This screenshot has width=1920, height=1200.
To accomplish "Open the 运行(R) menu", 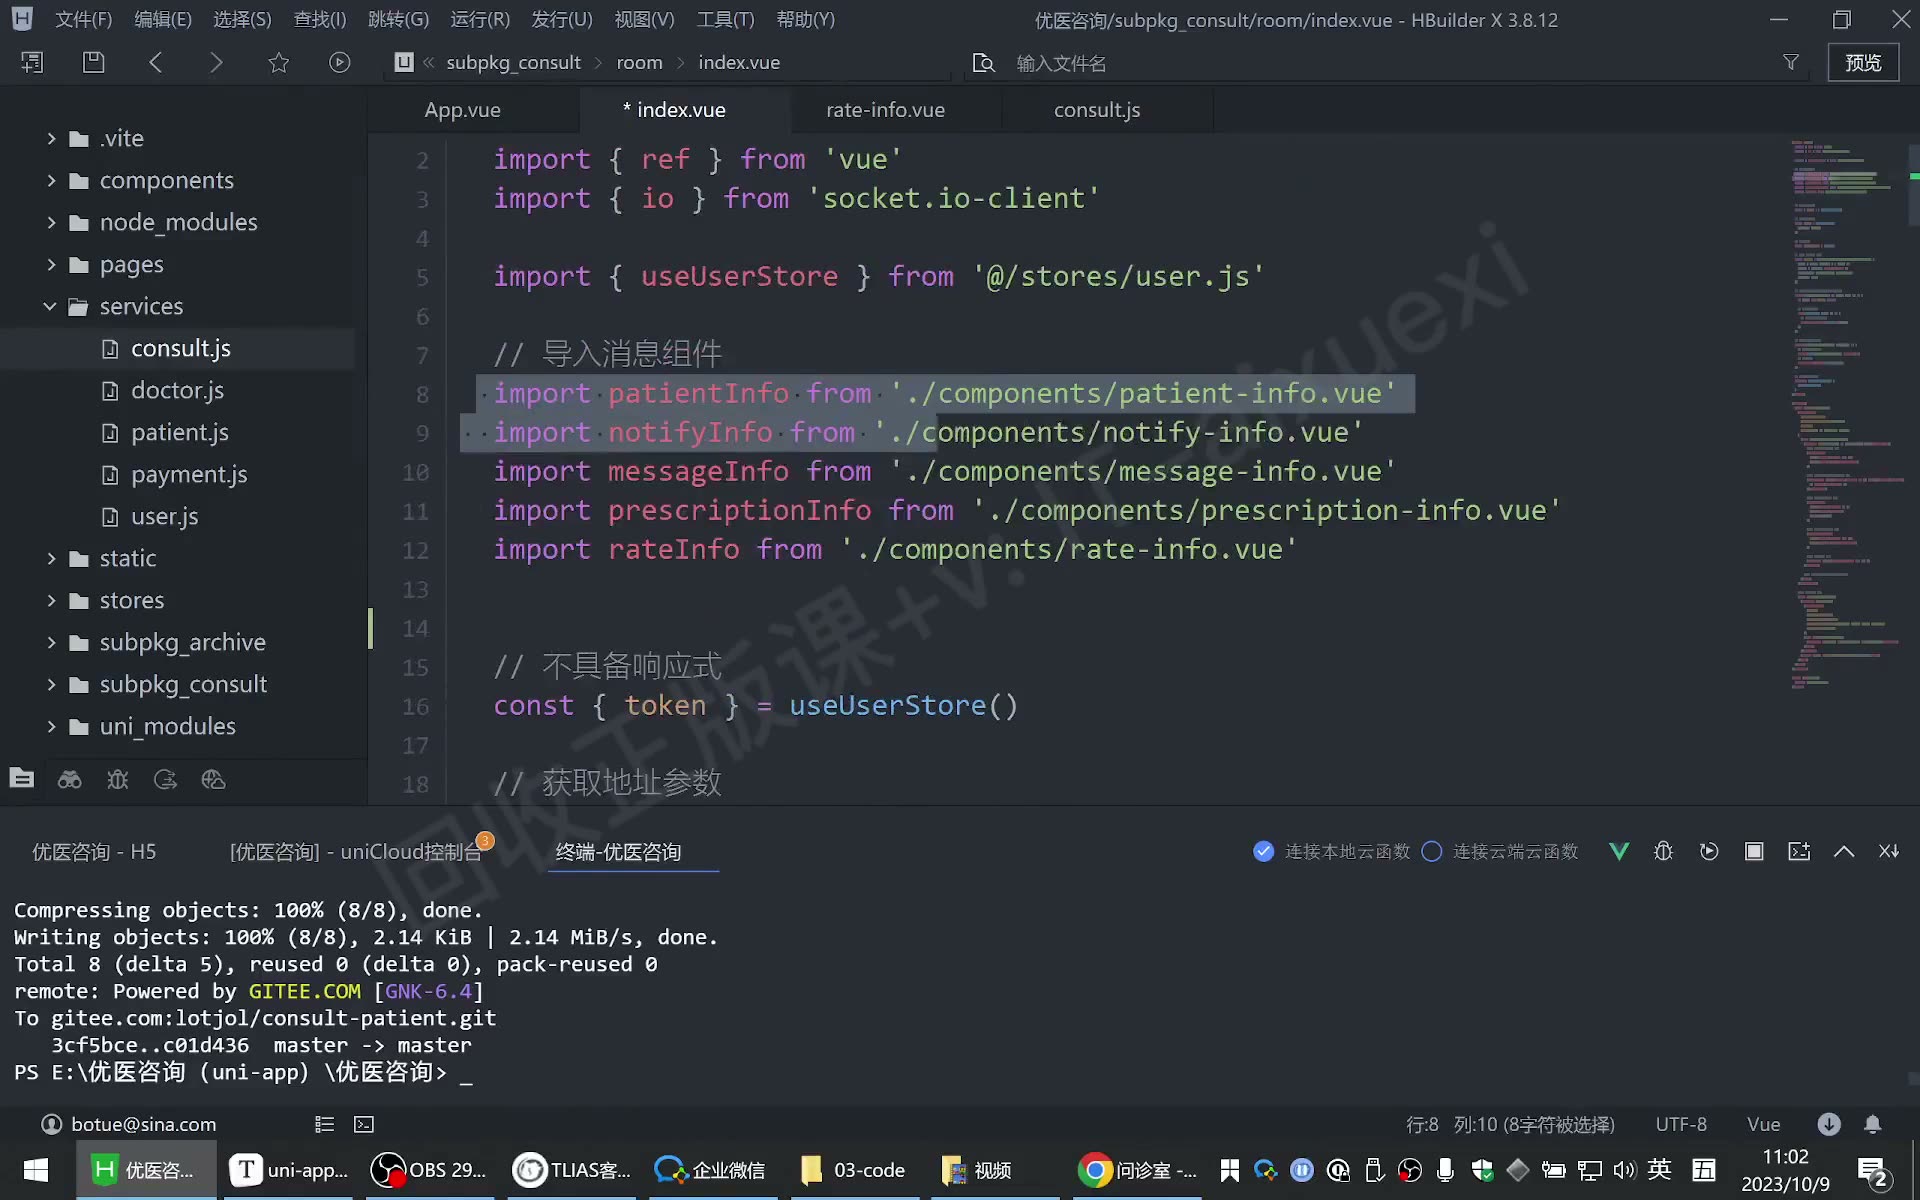I will point(480,19).
